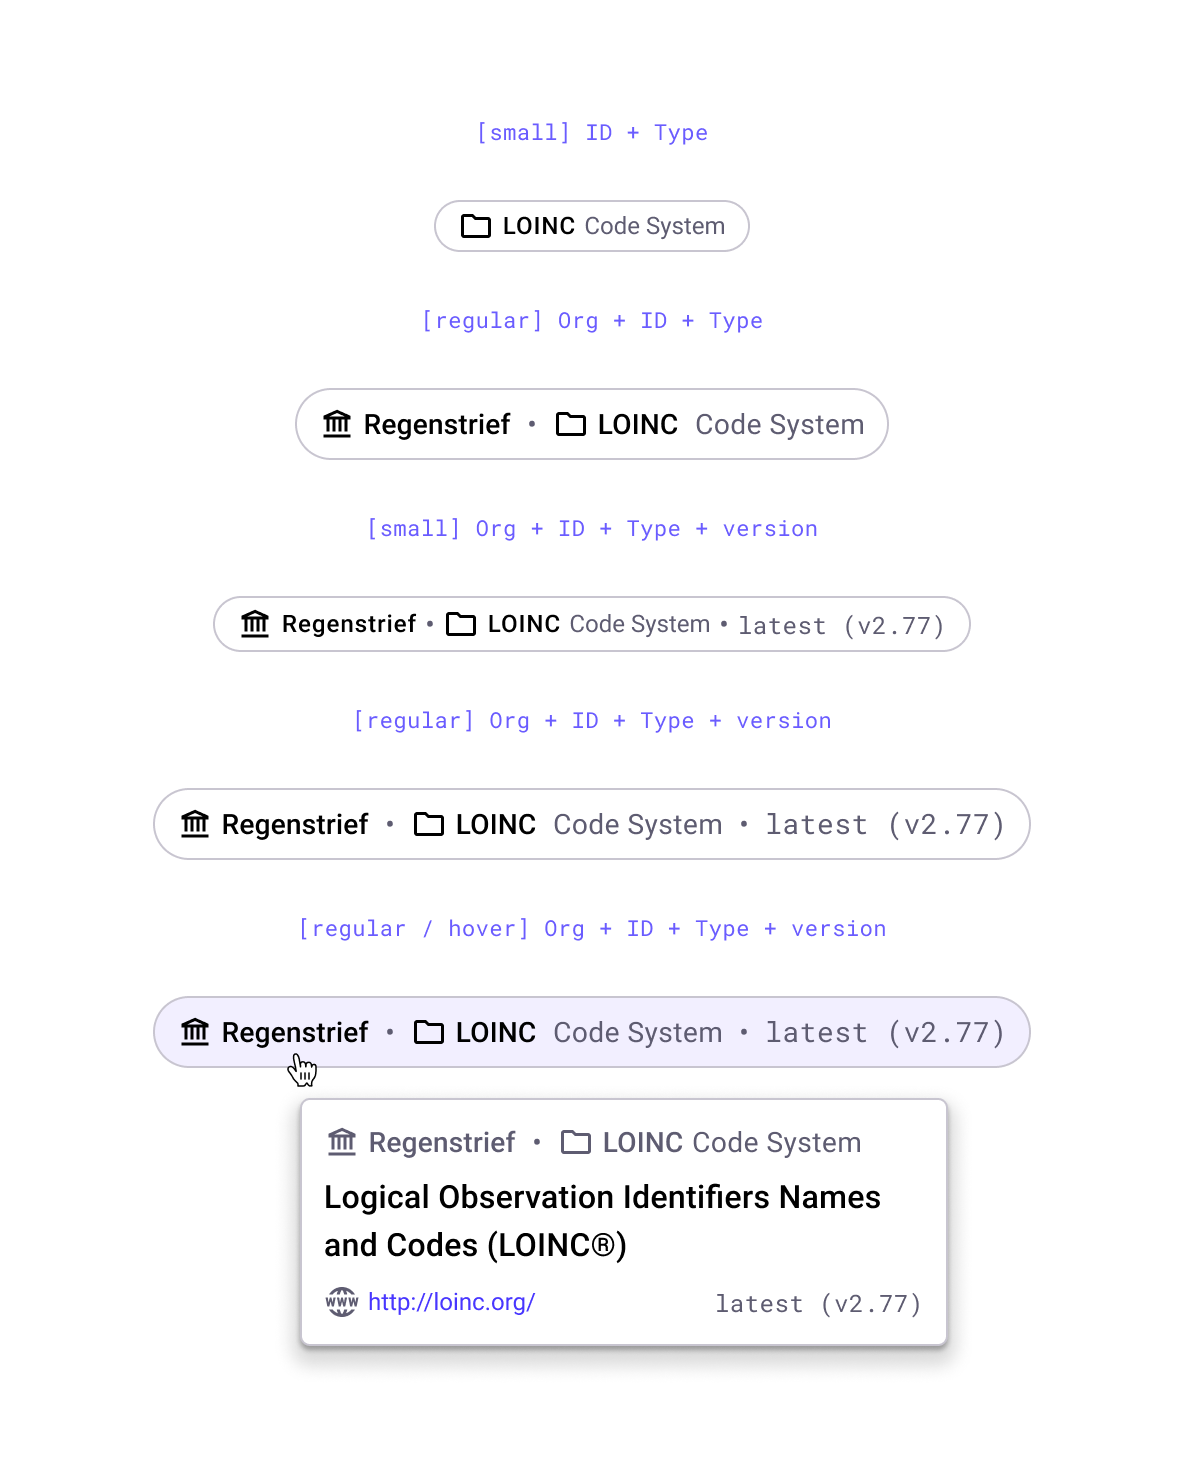Screen dimensions: 1184x1480
Task: Open the http://loinc.org/ link
Action: [x=451, y=1302]
